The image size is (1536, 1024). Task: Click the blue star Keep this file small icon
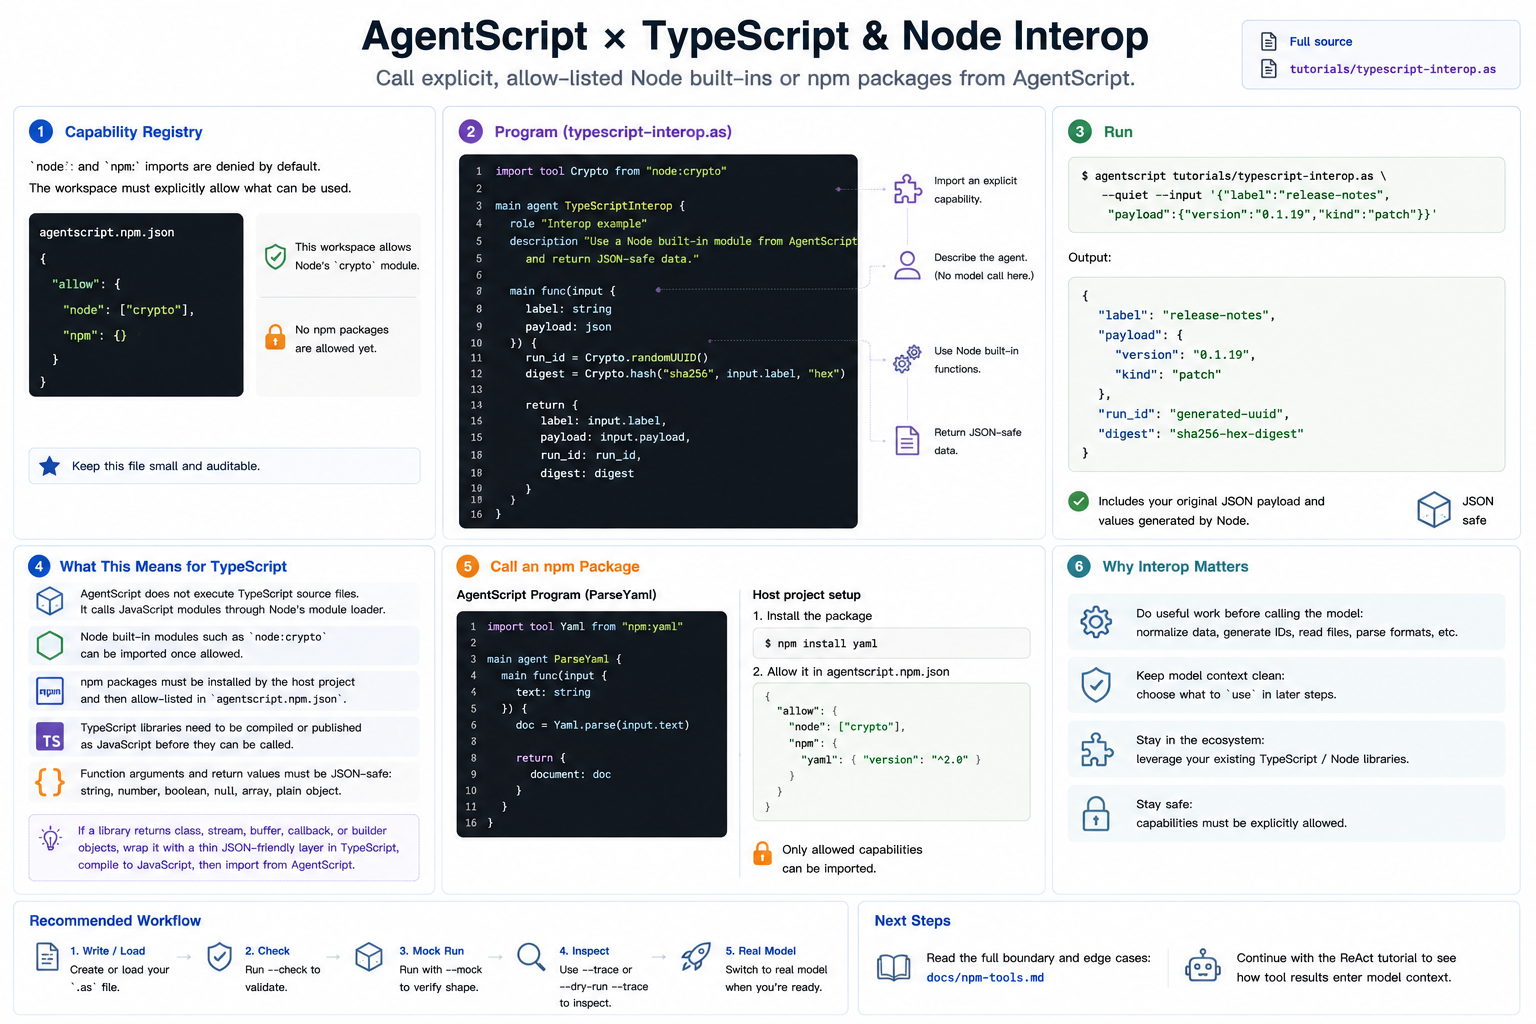[49, 466]
